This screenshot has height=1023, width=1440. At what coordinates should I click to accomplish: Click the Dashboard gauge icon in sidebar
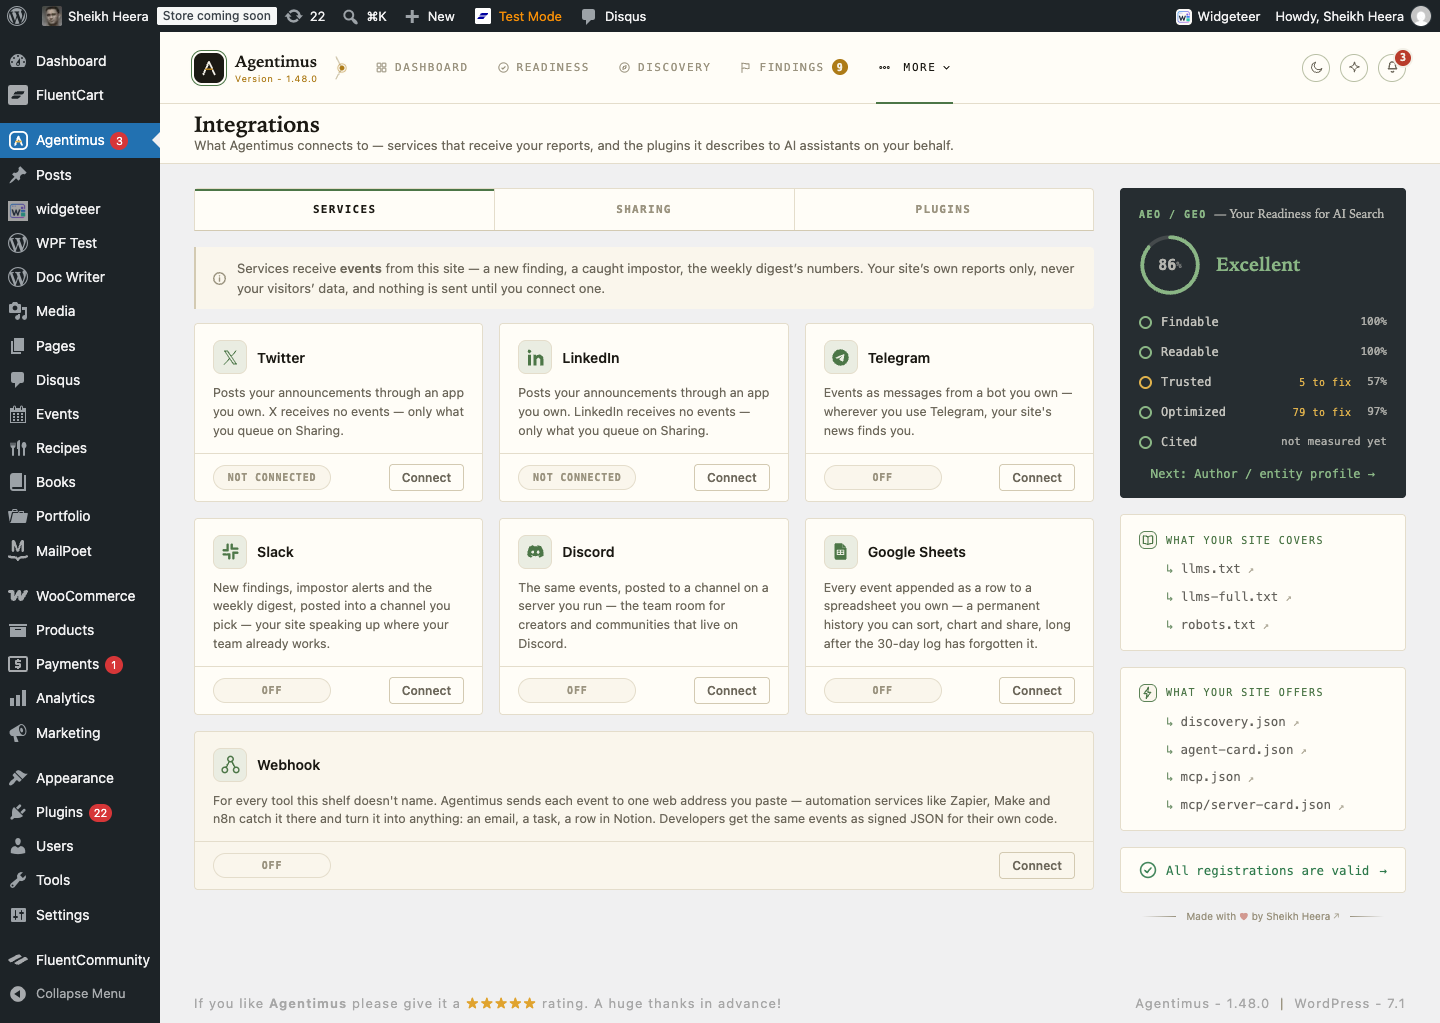(x=18, y=61)
